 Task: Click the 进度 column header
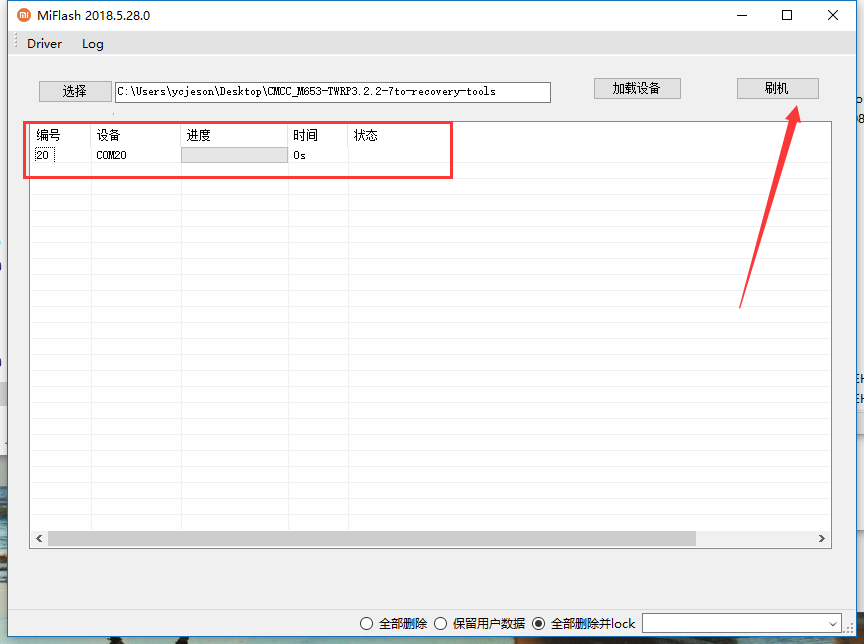[x=198, y=136]
